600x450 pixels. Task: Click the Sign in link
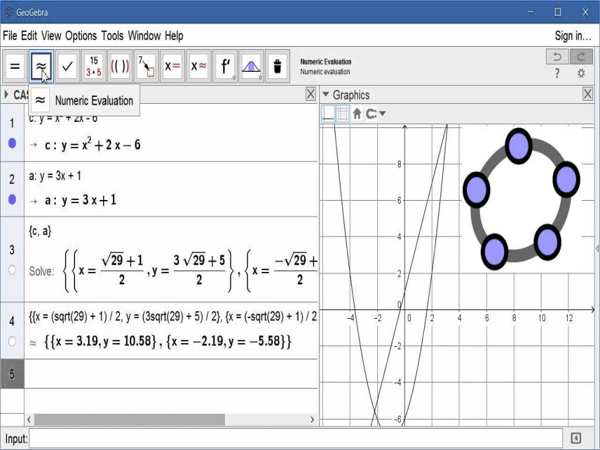[573, 36]
